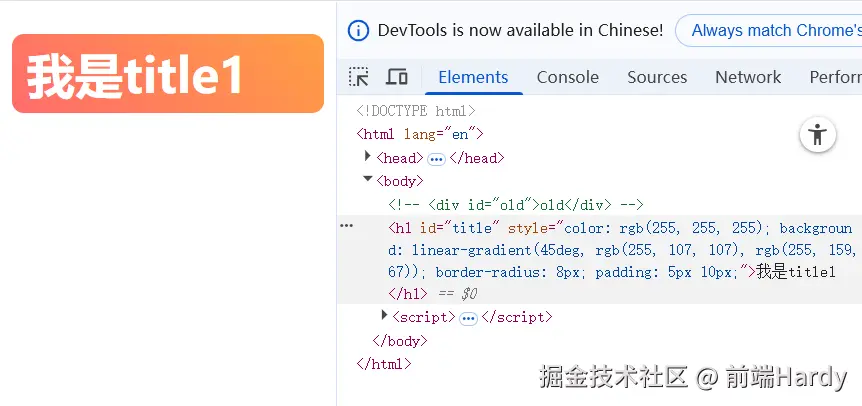
Task: Open the accessibility tree round button
Action: [817, 134]
